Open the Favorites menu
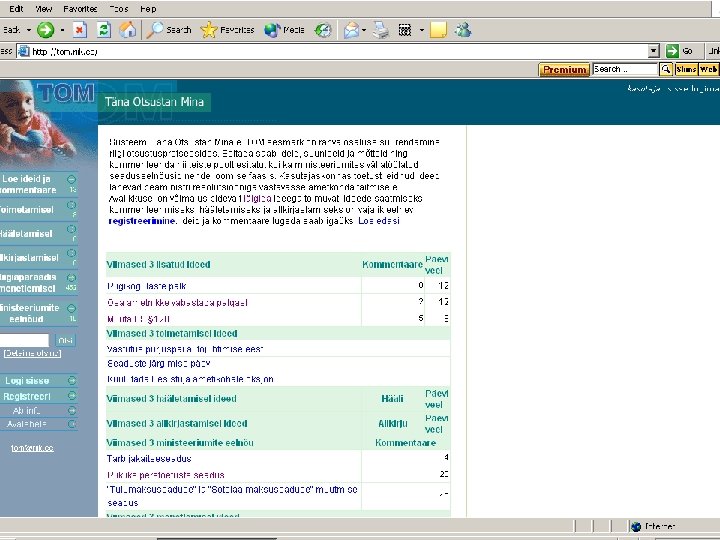720x540 pixels. click(80, 9)
